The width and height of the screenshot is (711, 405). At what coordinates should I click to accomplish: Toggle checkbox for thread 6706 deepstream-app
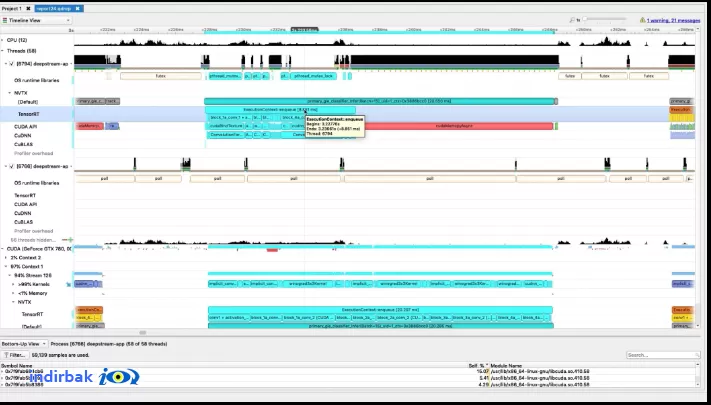[12, 166]
